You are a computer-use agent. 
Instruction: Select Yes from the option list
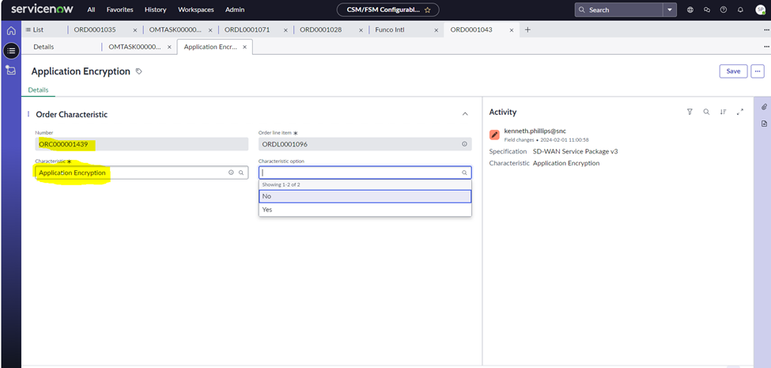[x=365, y=210]
